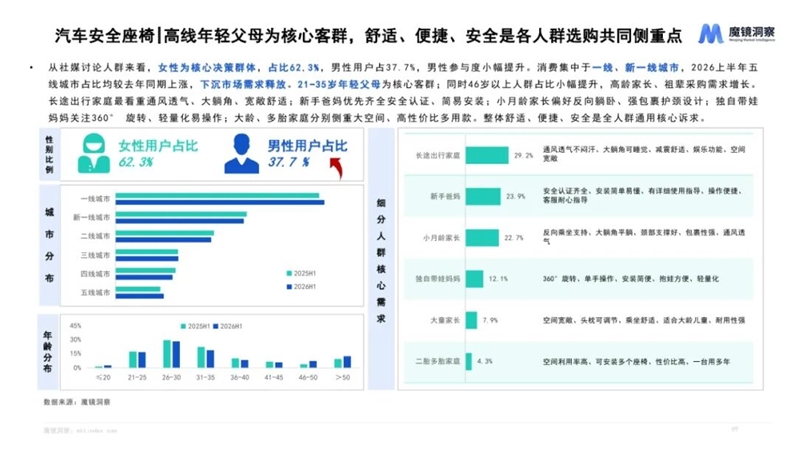The image size is (799, 450).
Task: Click the 37.7% male percentage value
Action: 288,162
